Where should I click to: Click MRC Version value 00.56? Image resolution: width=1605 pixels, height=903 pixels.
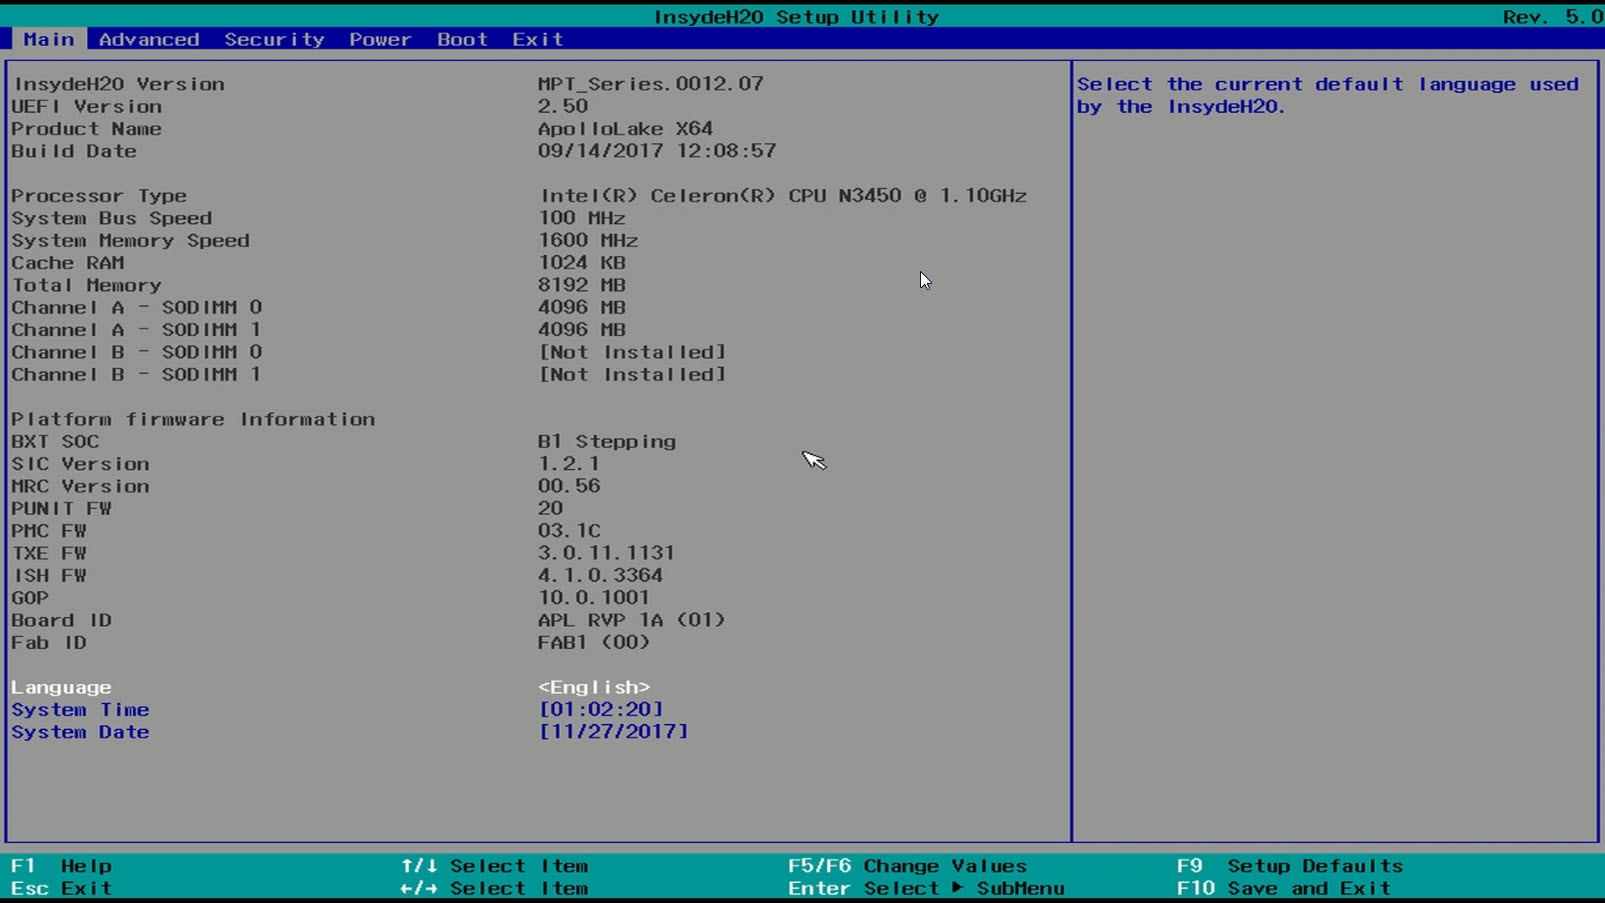(x=569, y=486)
